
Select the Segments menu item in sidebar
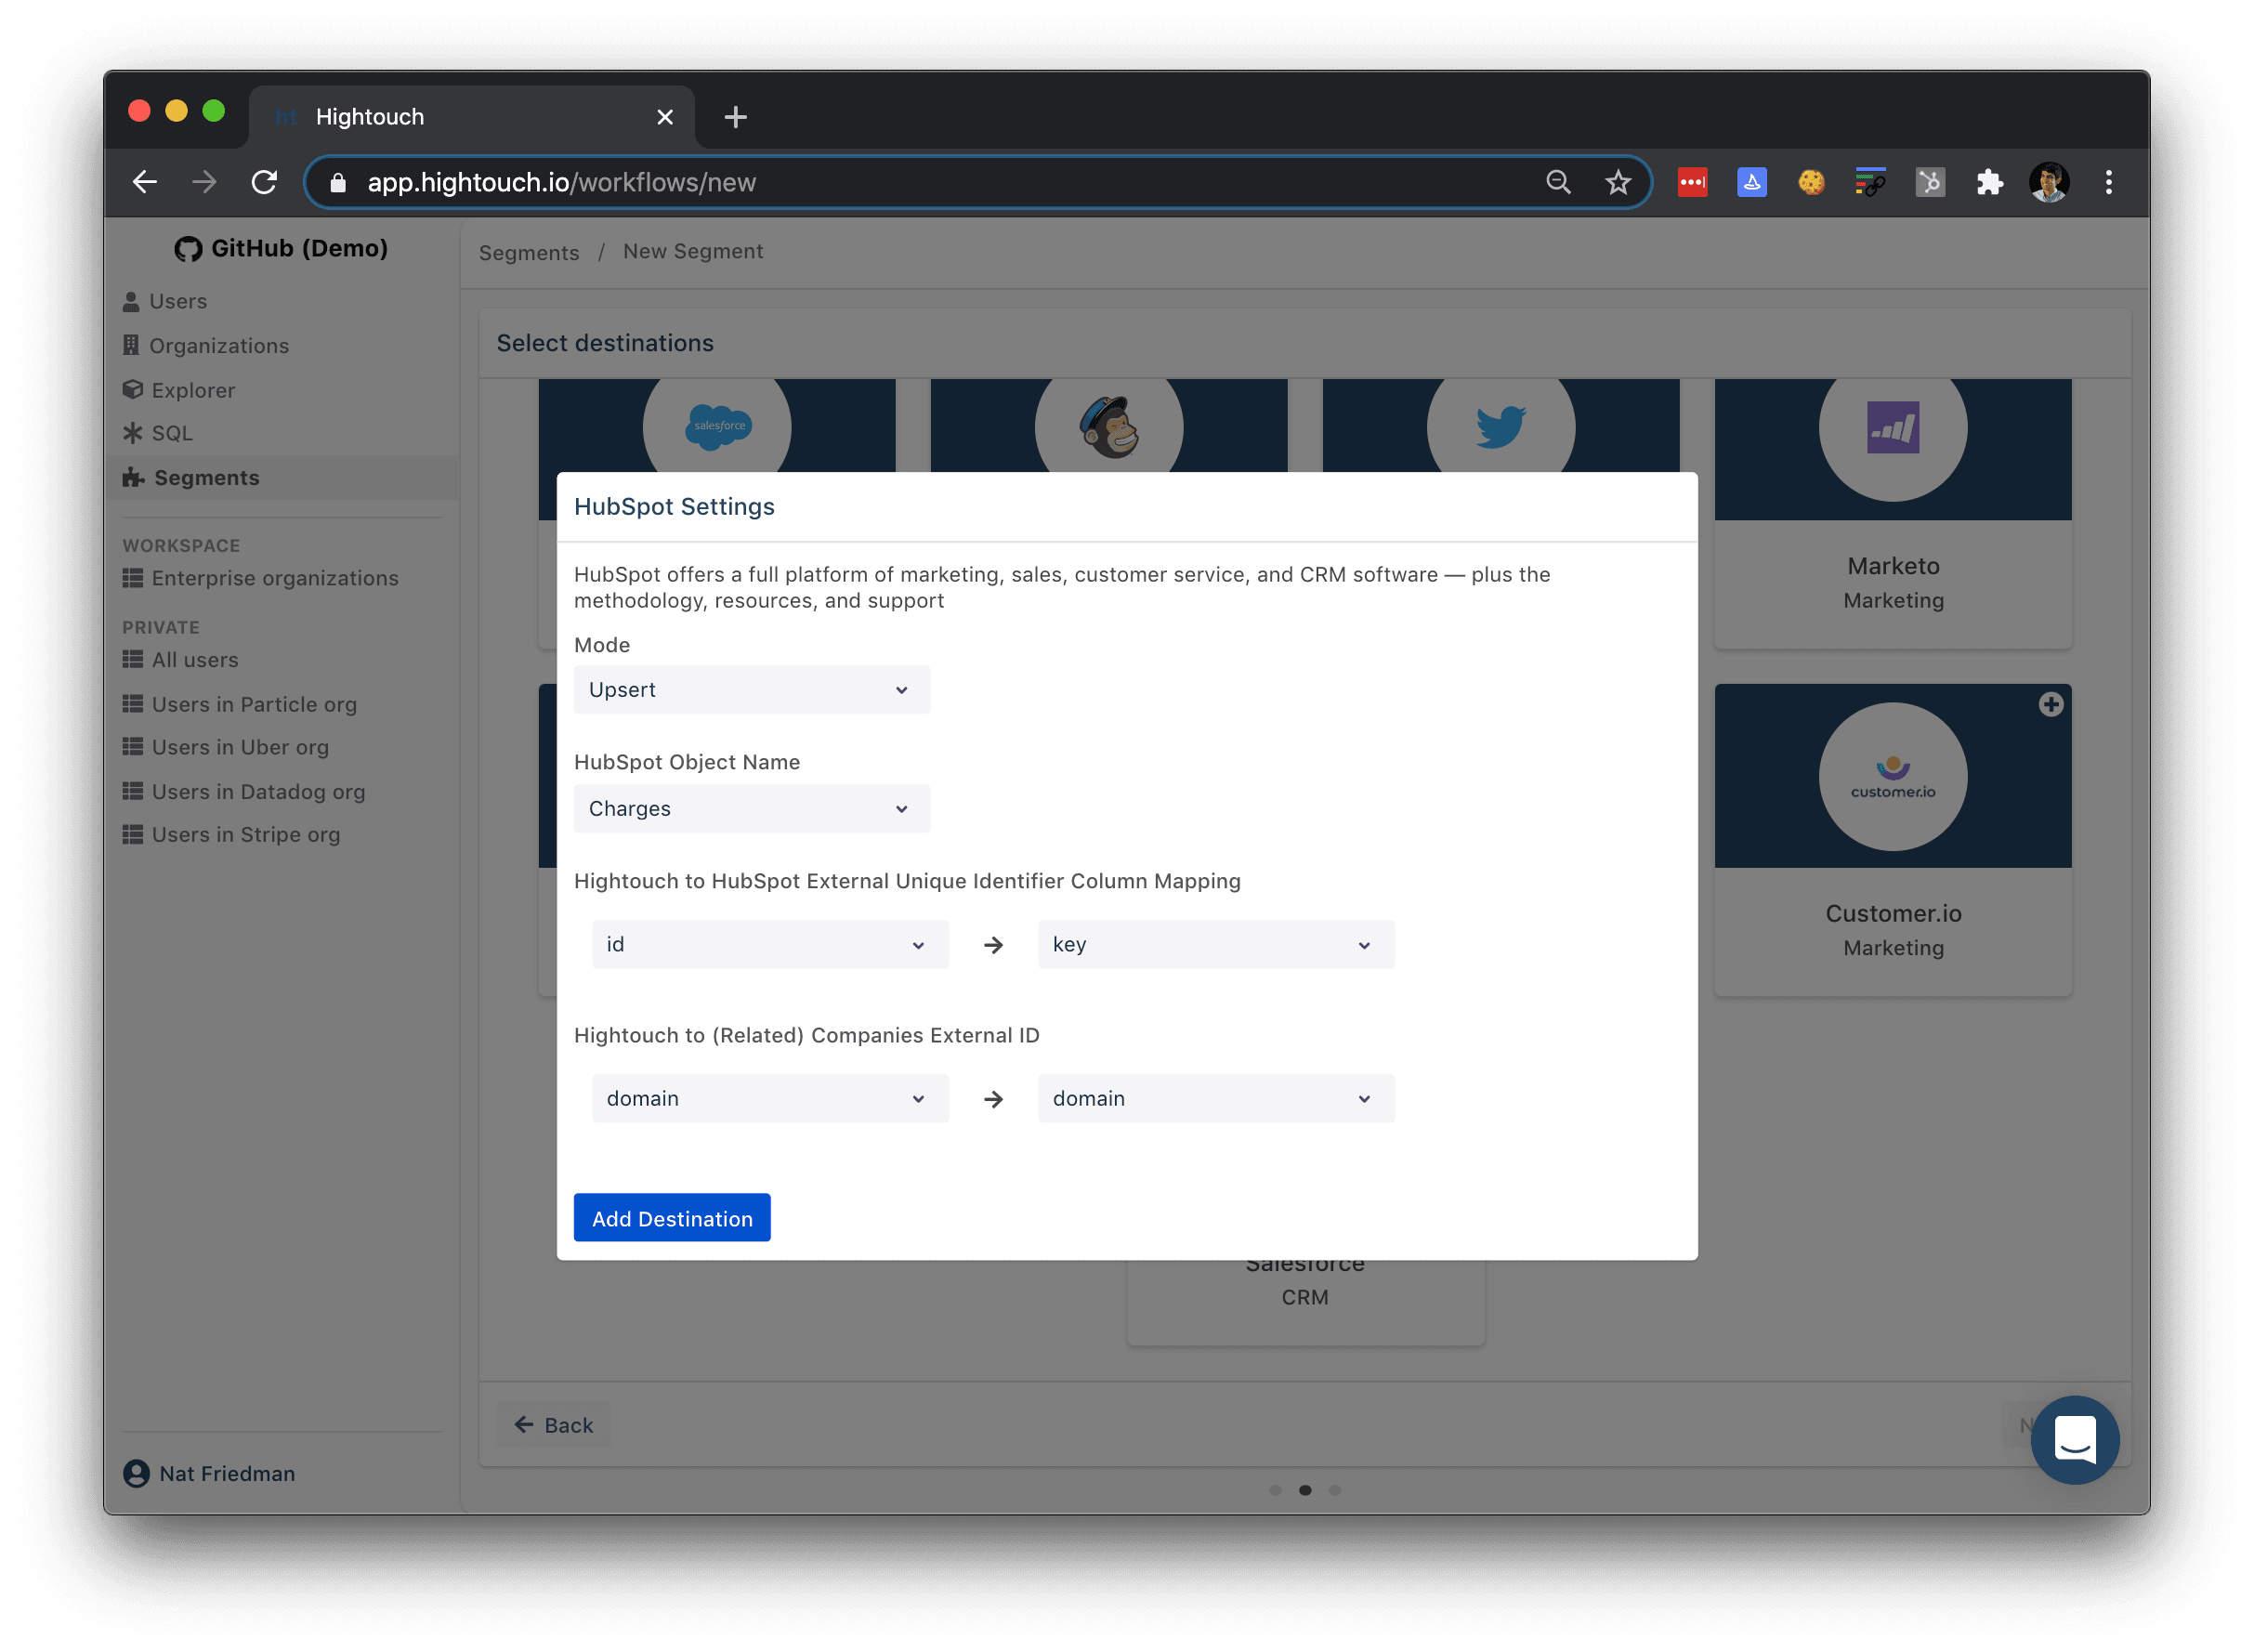click(206, 476)
